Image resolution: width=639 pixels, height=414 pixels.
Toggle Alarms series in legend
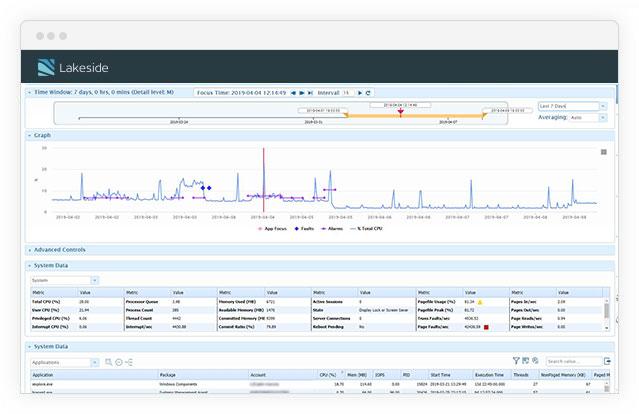pyautogui.click(x=332, y=229)
